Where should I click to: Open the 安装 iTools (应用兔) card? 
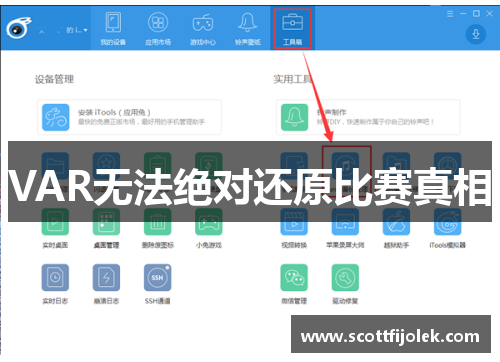click(x=129, y=117)
